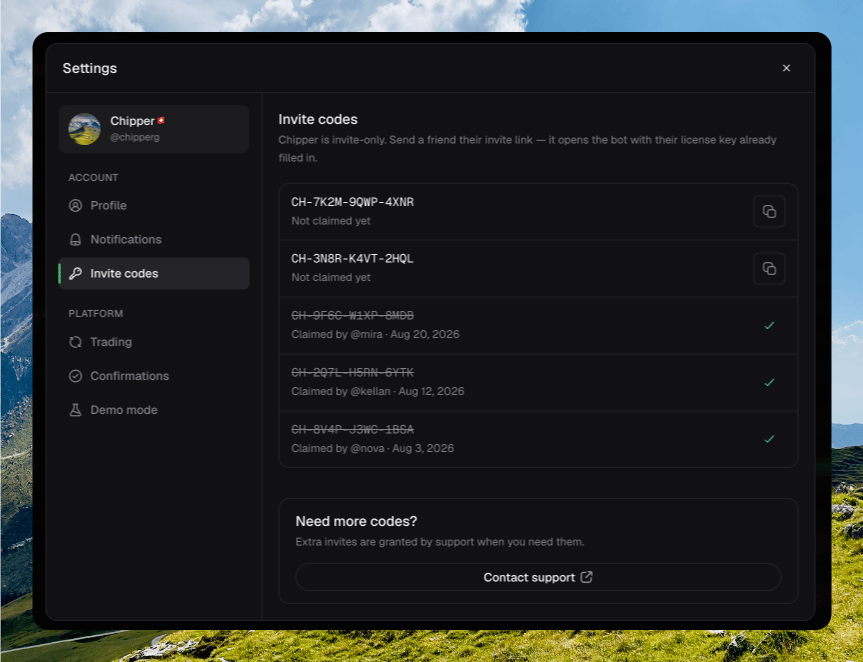863x662 pixels.
Task: Open the Confirmations settings section
Action: pyautogui.click(x=154, y=376)
